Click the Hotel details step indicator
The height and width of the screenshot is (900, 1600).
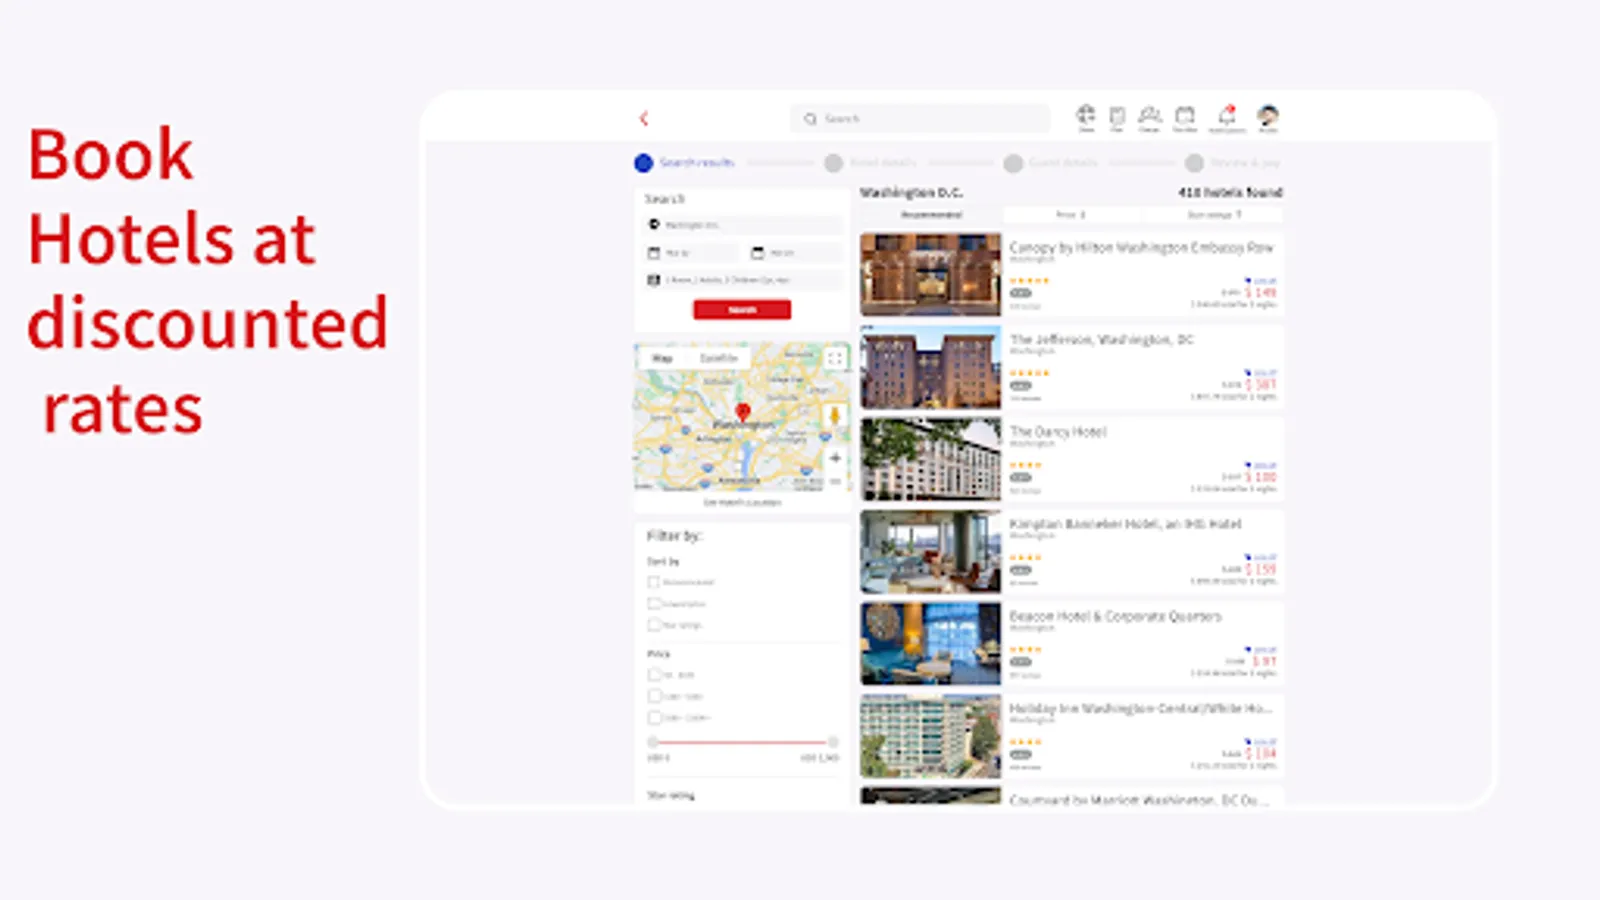click(x=868, y=162)
